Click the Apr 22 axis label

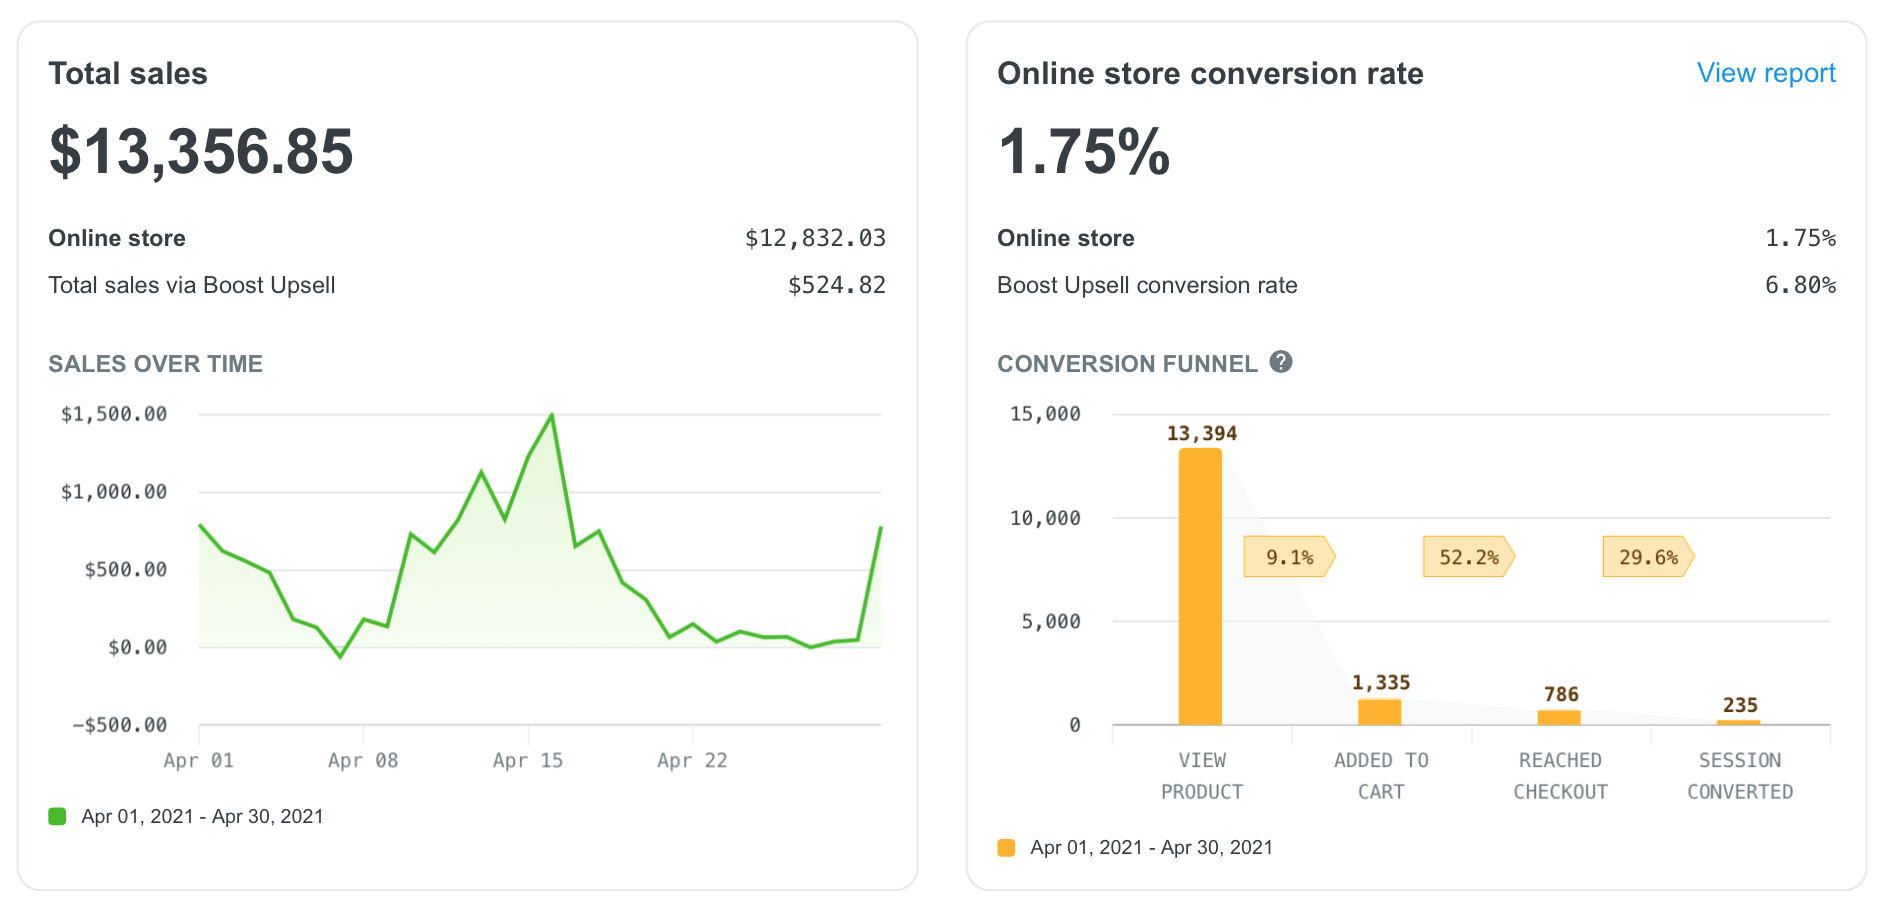pos(692,760)
